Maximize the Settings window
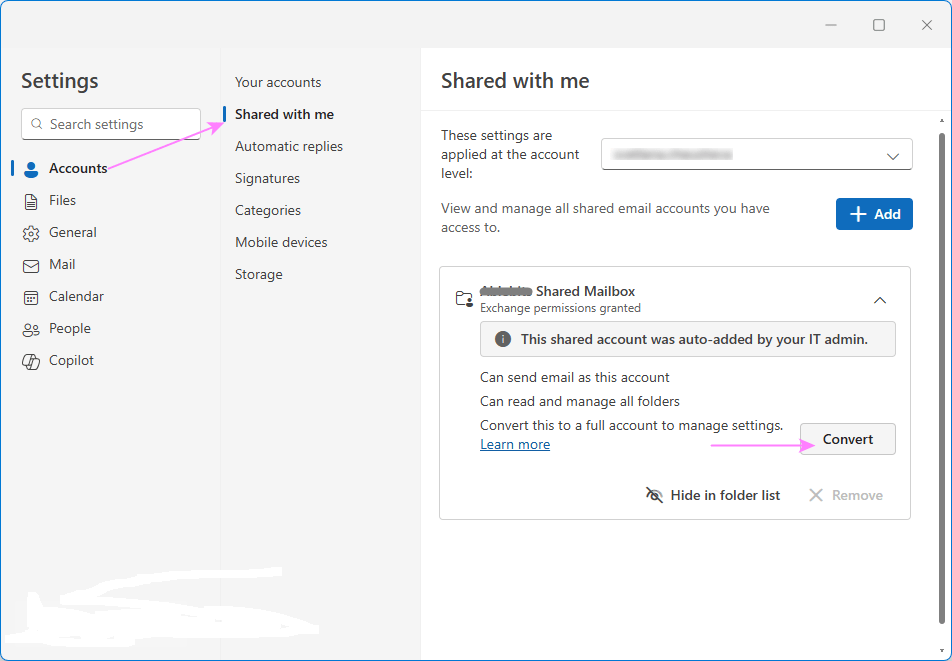952x661 pixels. [879, 25]
